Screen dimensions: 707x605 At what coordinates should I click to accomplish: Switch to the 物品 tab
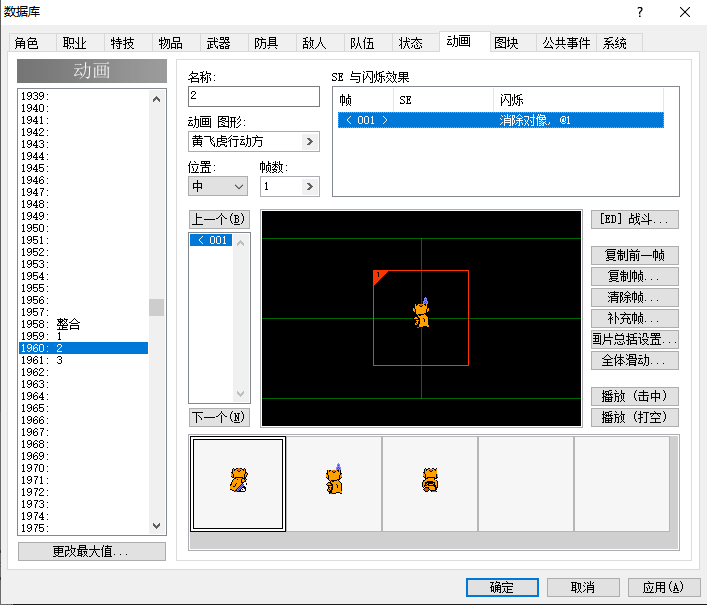(x=175, y=43)
